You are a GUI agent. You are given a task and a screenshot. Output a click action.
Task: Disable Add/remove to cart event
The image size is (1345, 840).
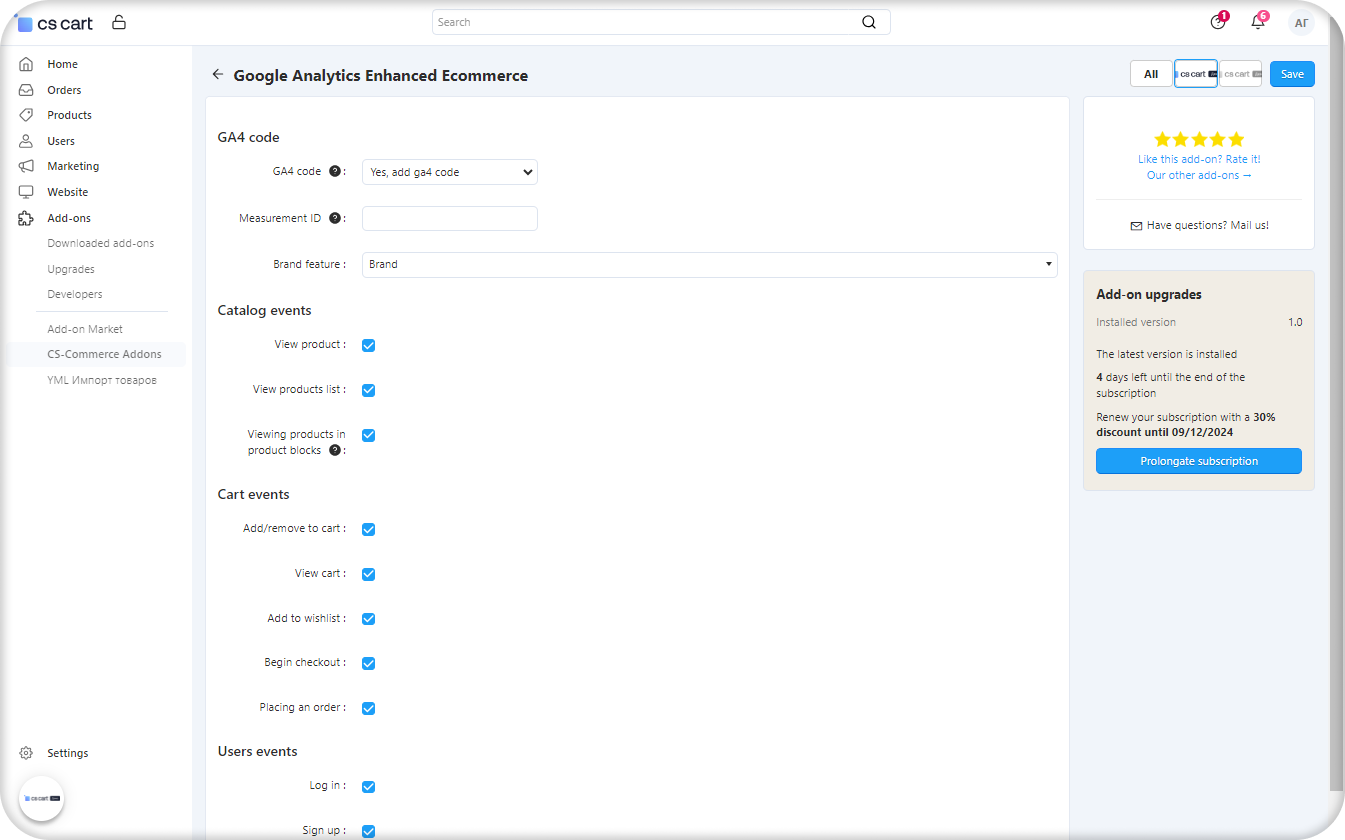click(368, 529)
